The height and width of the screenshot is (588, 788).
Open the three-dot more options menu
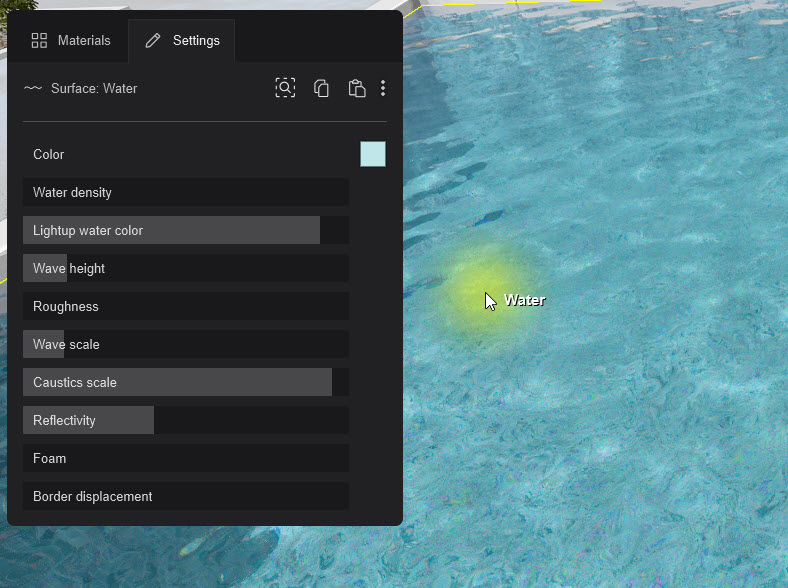click(383, 88)
